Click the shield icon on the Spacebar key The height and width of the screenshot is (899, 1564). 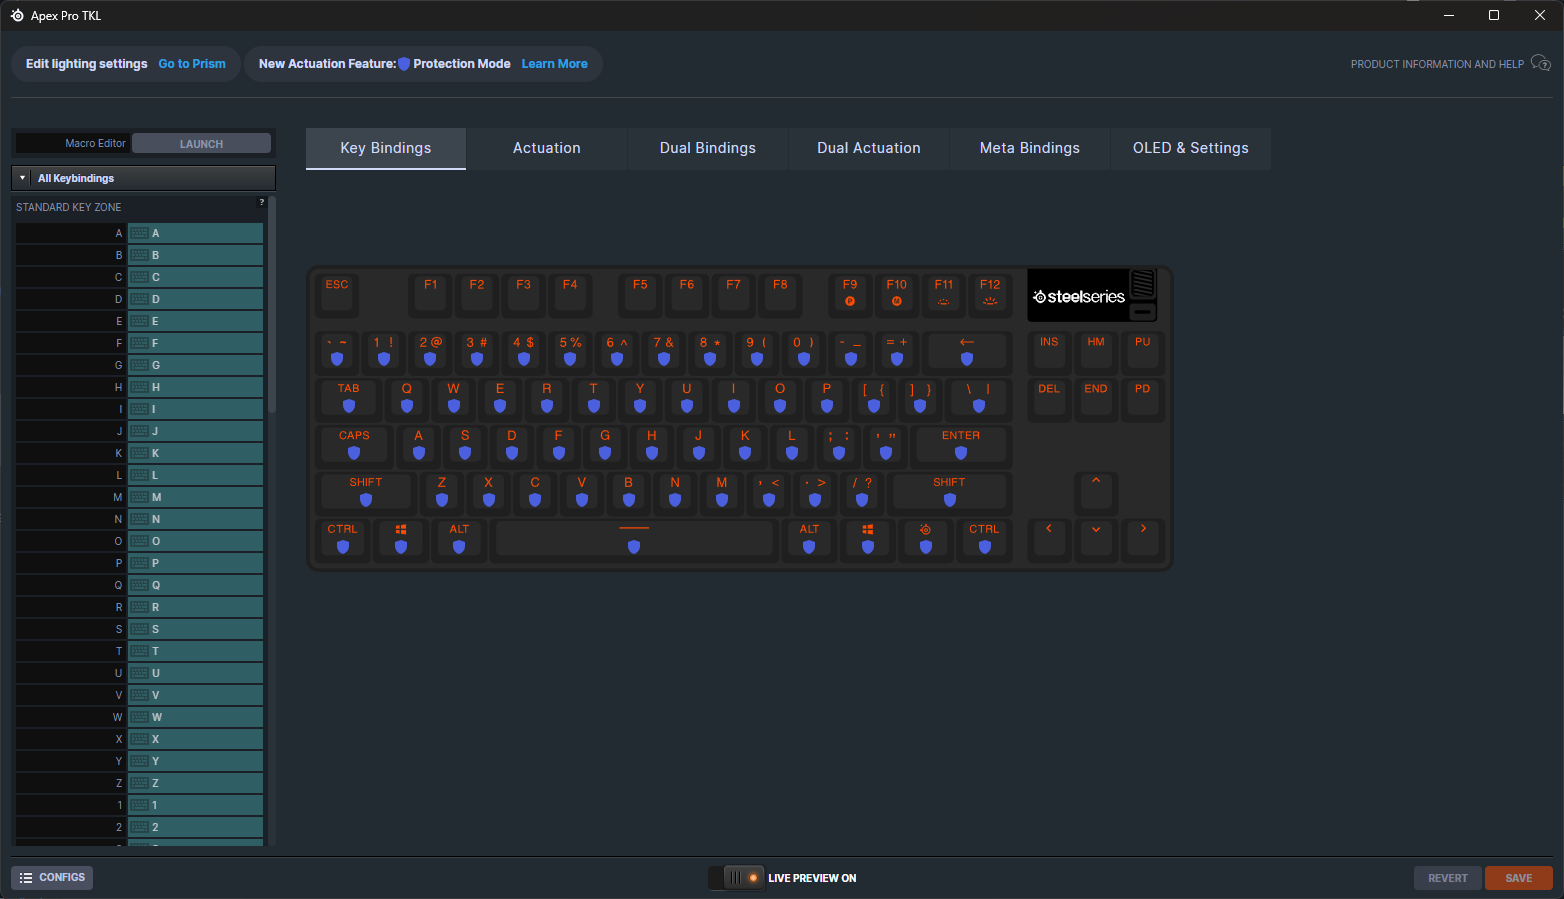point(634,546)
